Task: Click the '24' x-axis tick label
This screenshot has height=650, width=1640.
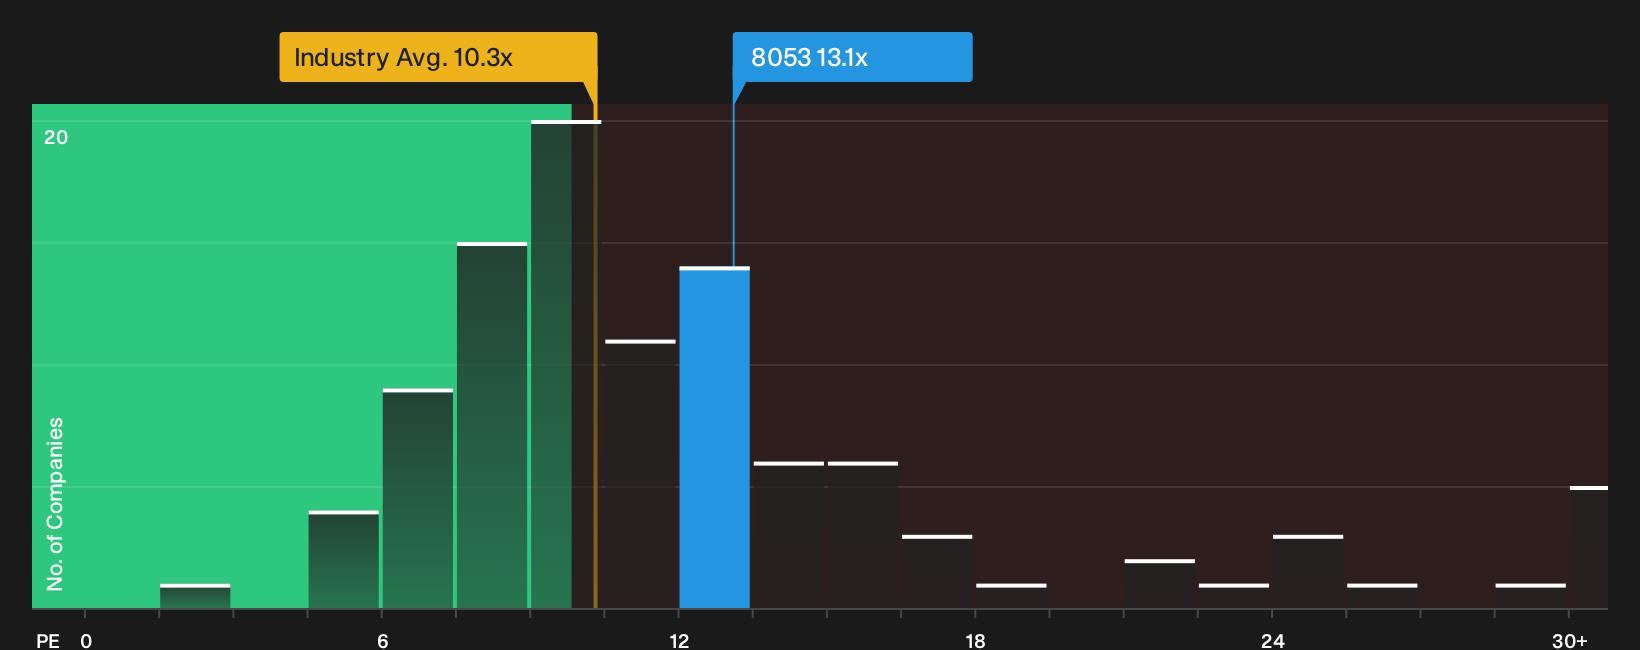Action: click(1272, 640)
